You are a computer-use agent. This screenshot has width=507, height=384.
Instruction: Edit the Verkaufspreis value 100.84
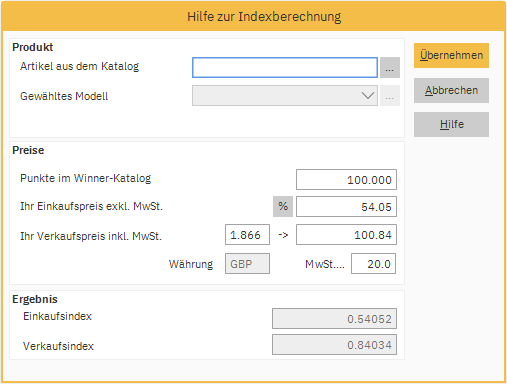pos(346,235)
